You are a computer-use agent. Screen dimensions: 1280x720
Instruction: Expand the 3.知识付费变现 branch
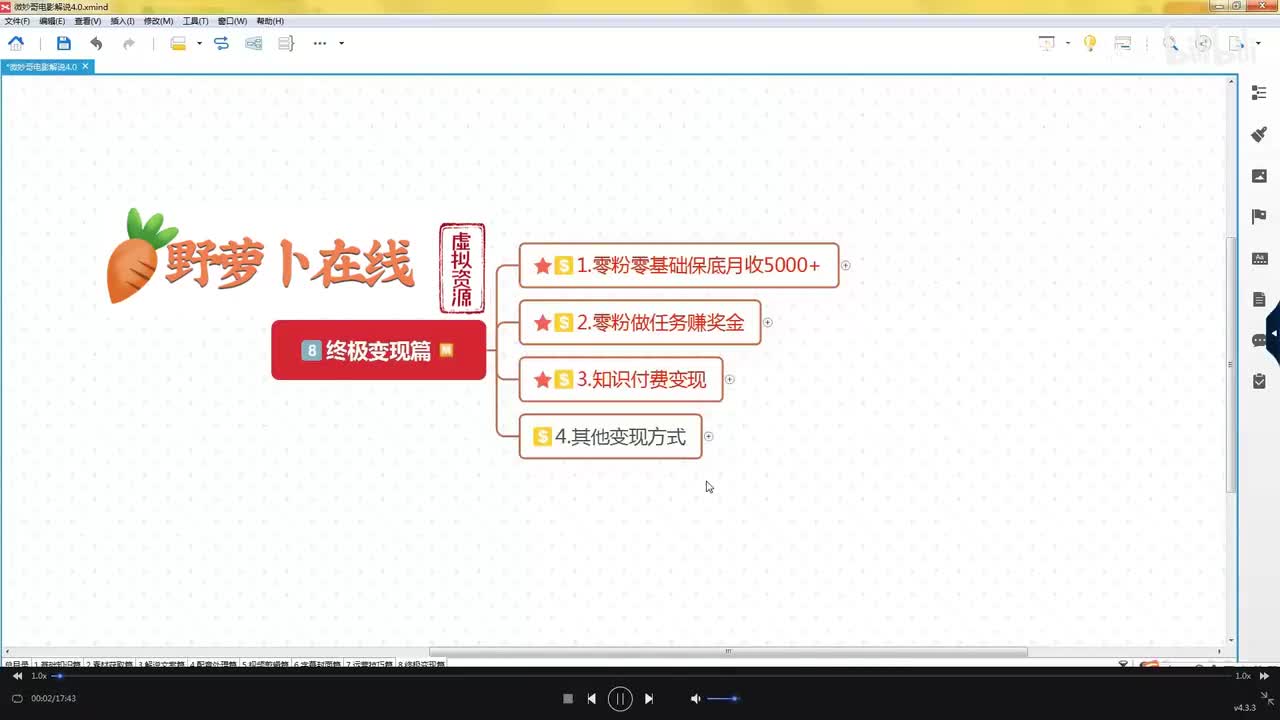coord(730,380)
